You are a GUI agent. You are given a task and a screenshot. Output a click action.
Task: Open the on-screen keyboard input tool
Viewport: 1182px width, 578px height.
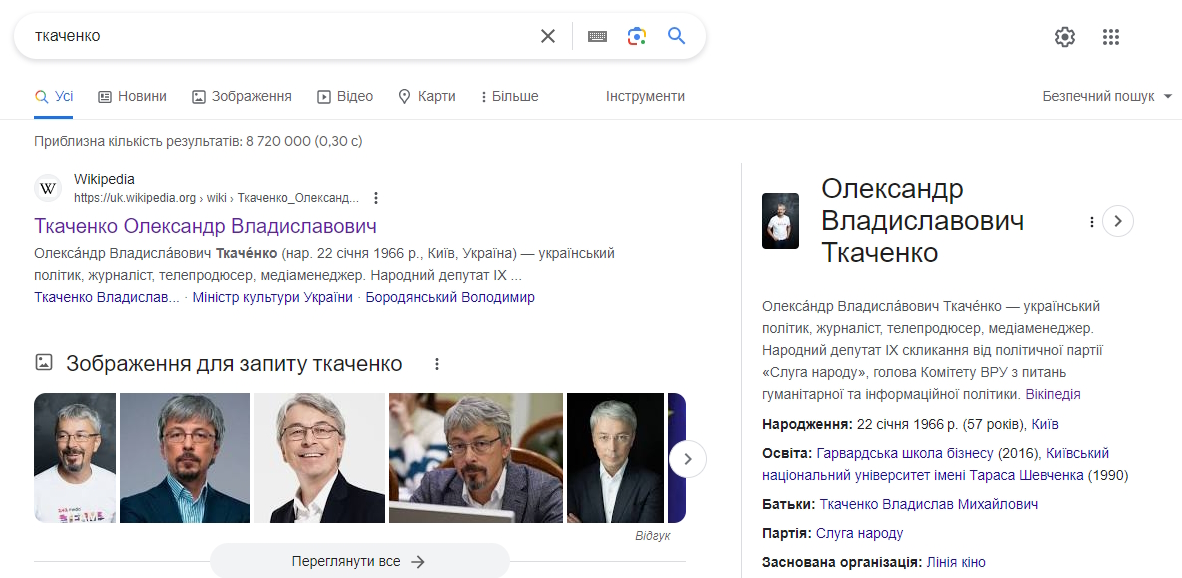[597, 36]
